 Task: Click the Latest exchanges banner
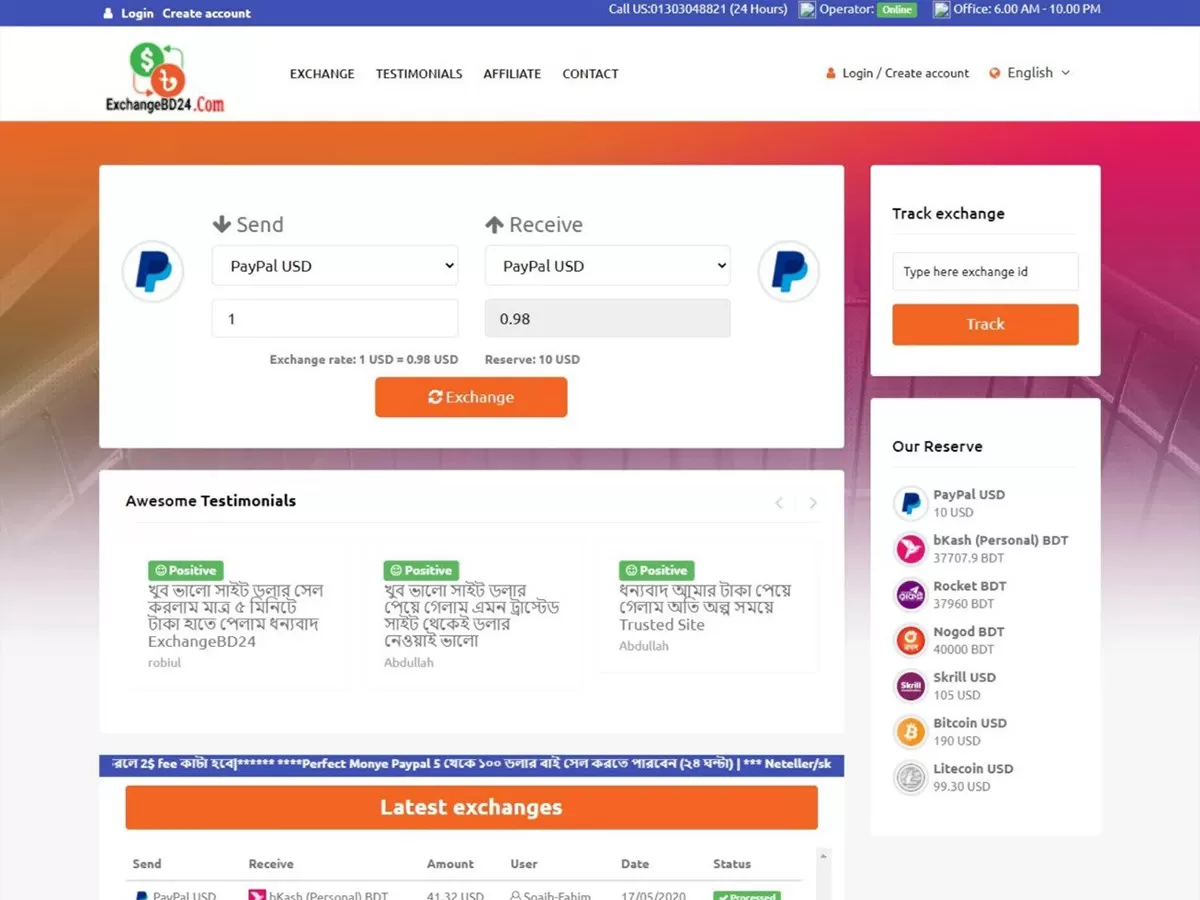[x=471, y=807]
